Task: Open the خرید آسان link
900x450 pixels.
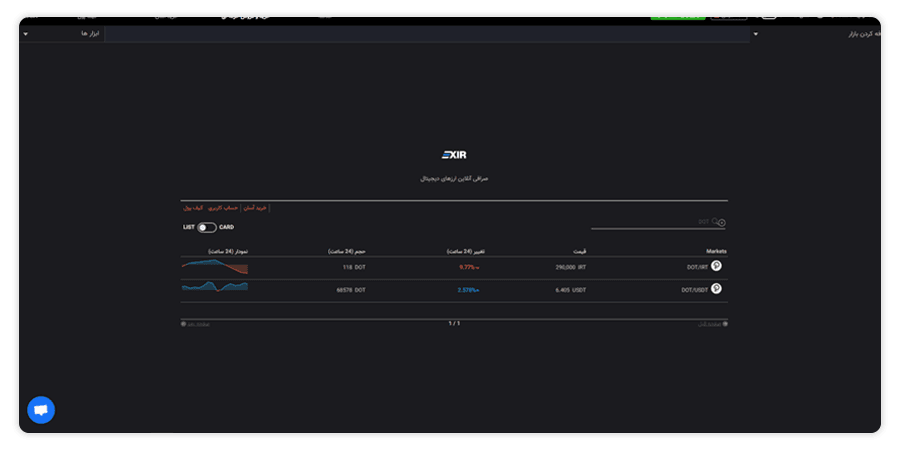Action: click(255, 208)
